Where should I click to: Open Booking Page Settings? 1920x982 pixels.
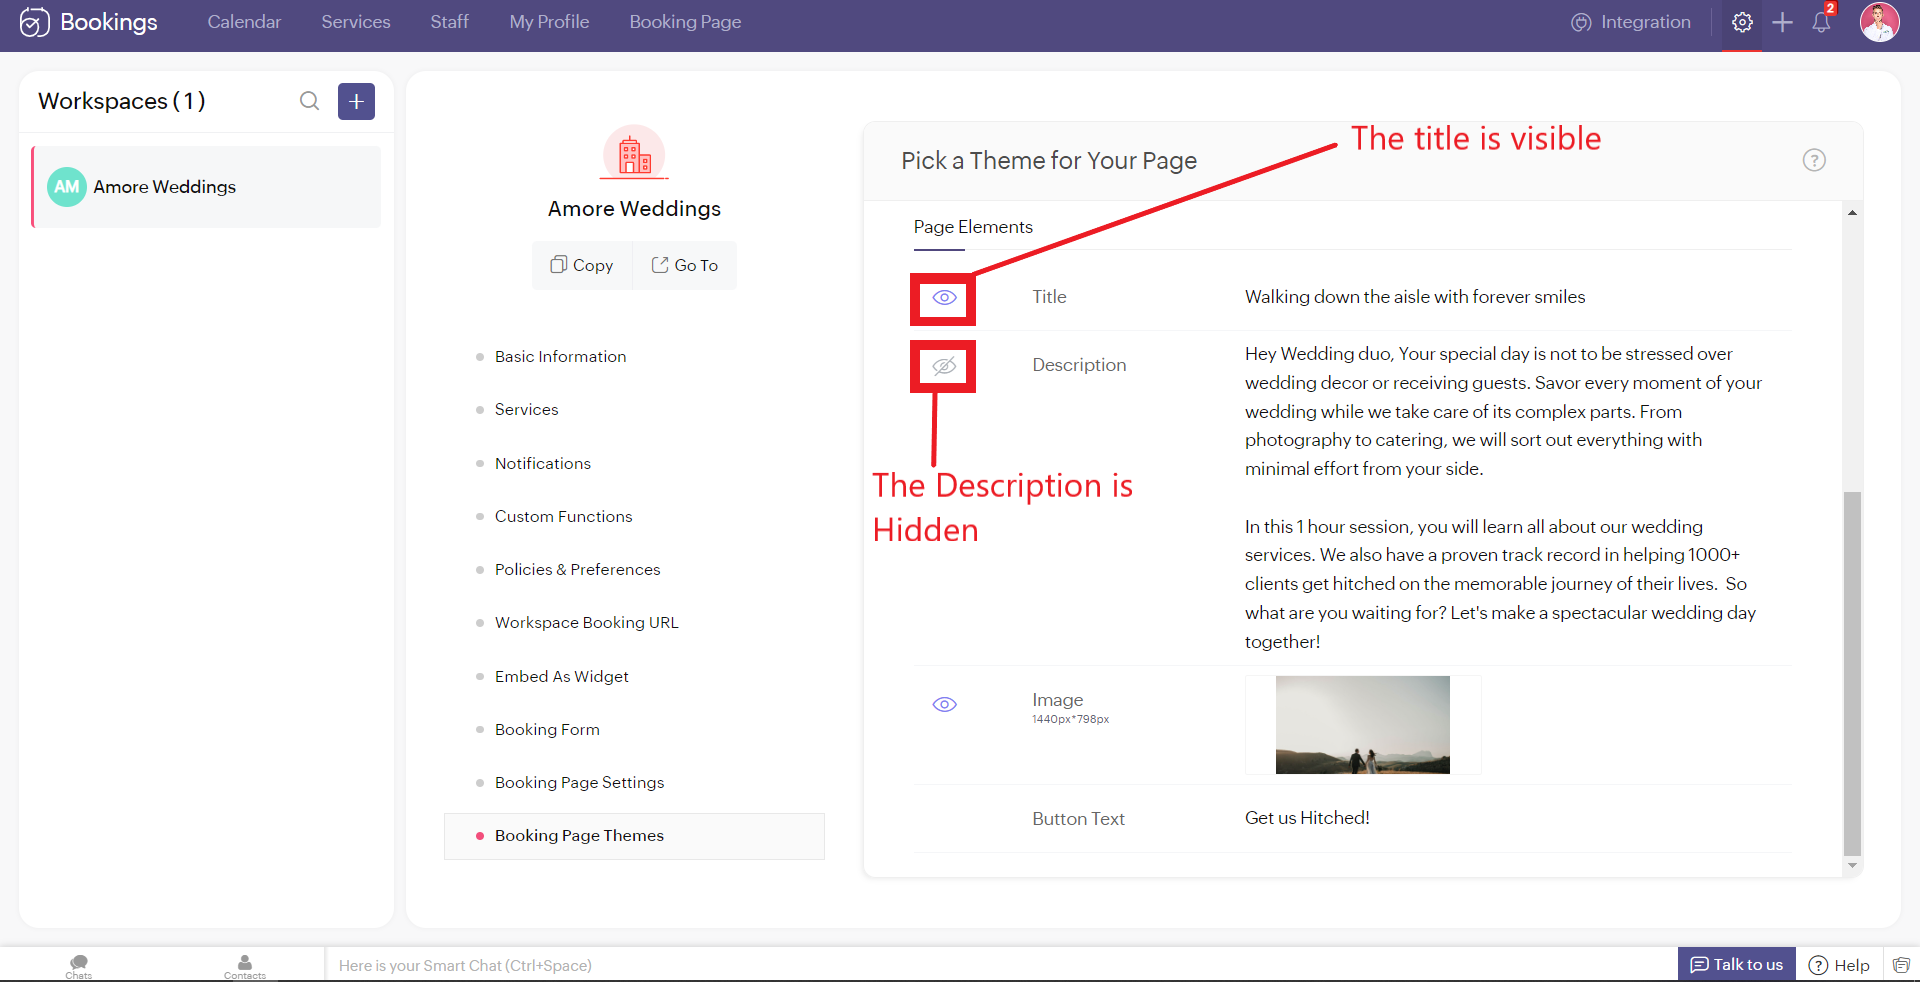pos(579,783)
